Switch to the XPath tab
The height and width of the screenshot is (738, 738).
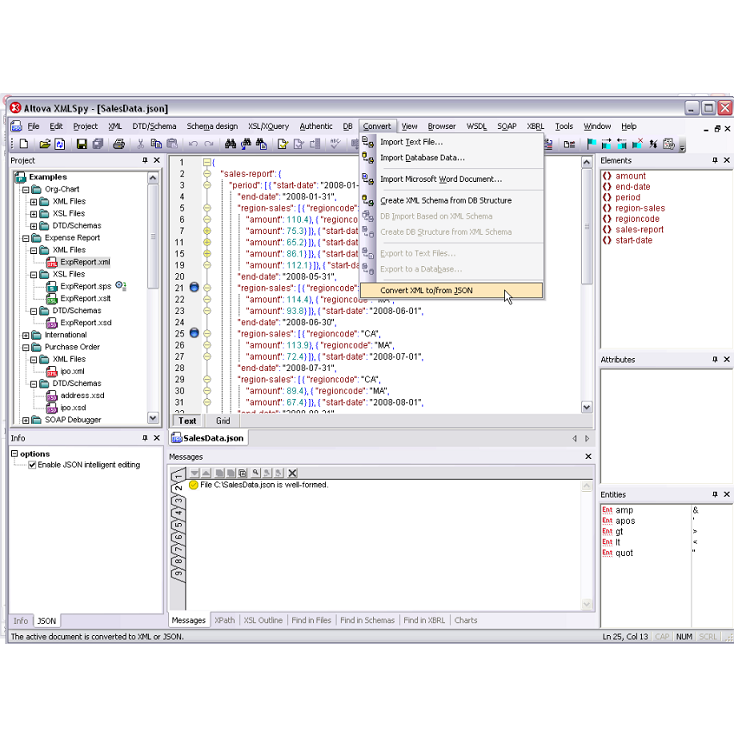pyautogui.click(x=225, y=620)
